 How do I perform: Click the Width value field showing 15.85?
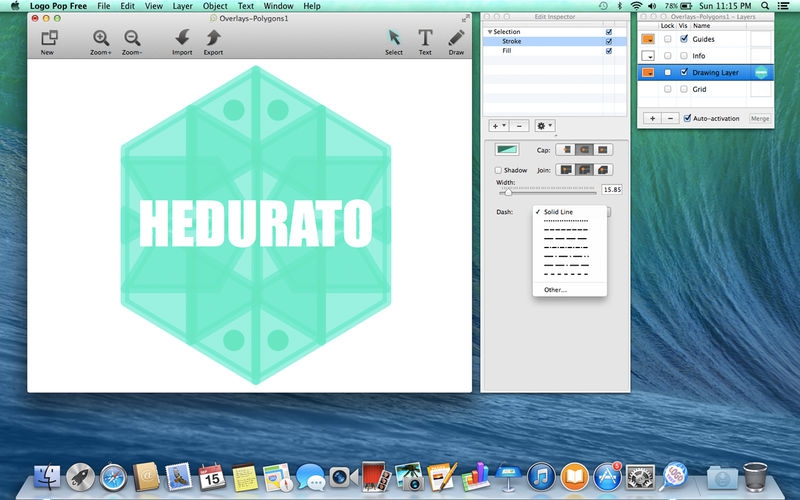point(612,189)
